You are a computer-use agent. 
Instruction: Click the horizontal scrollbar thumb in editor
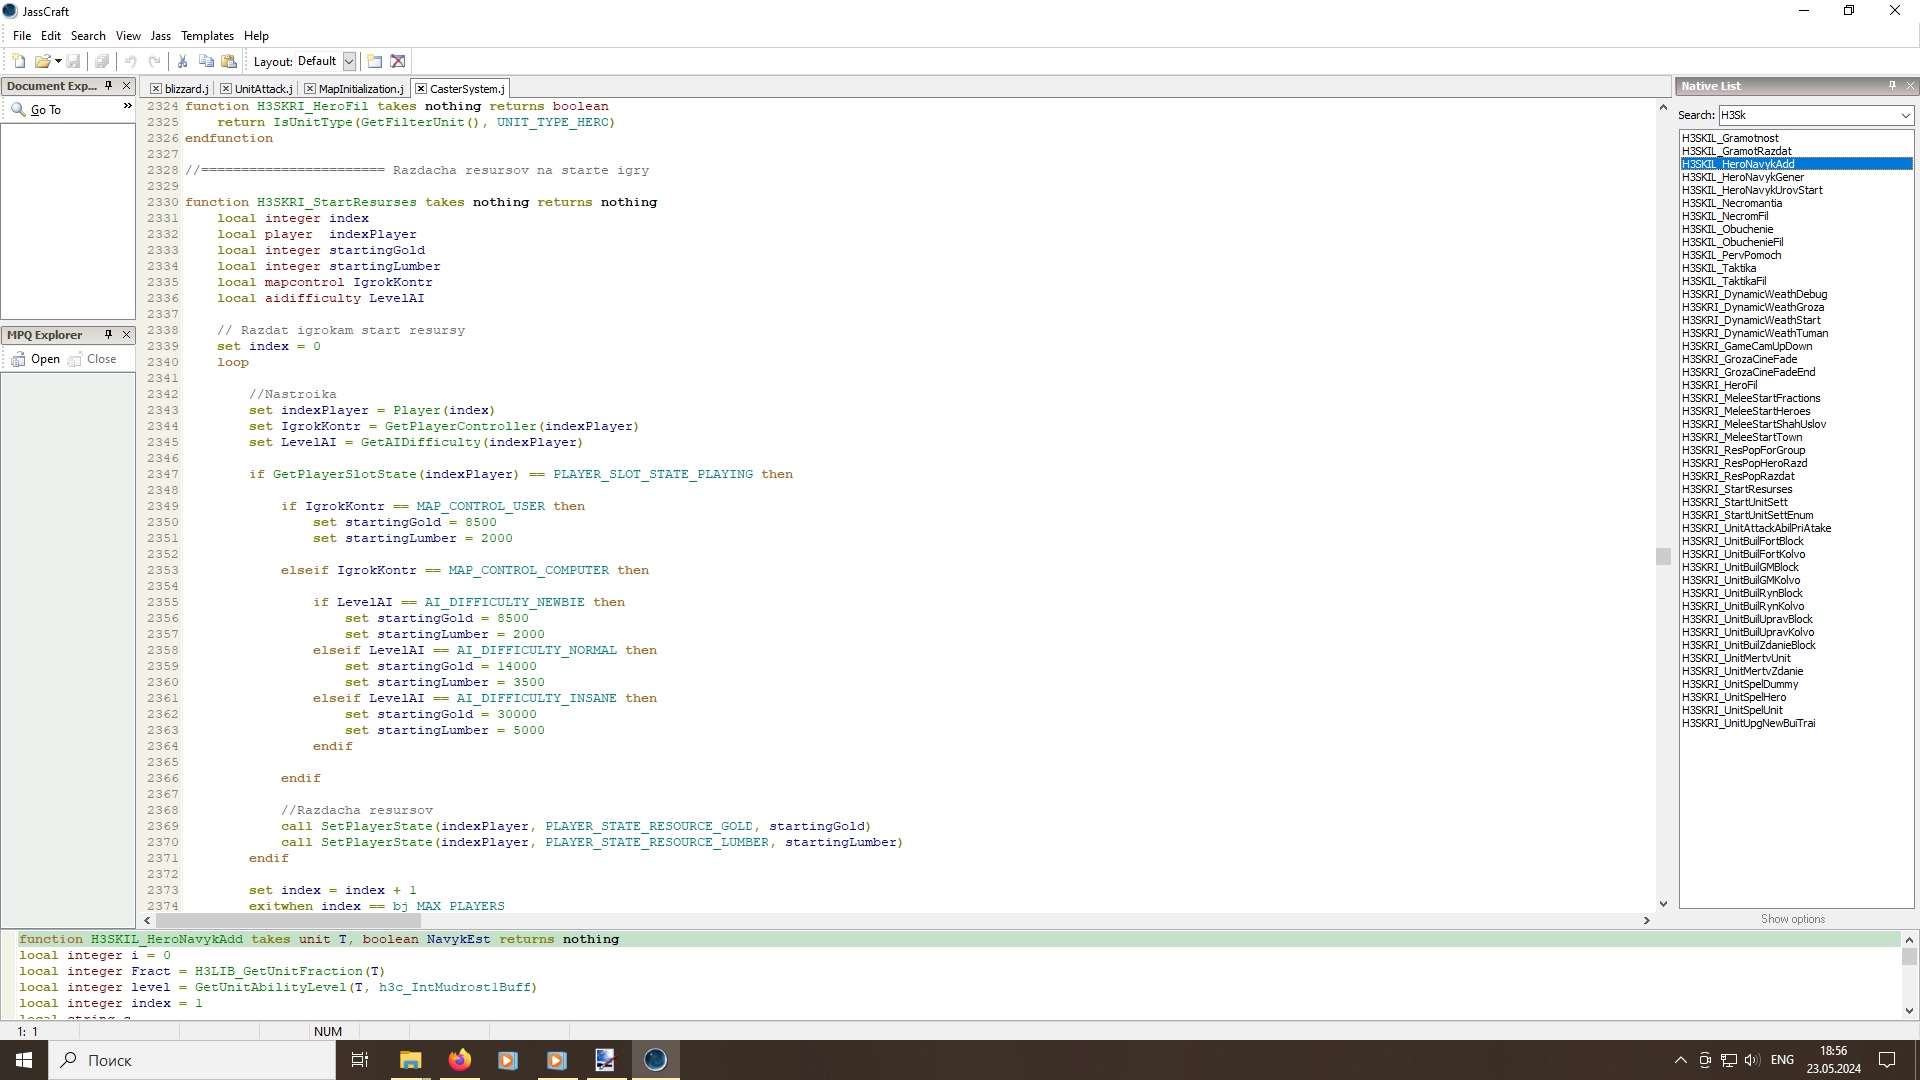click(x=288, y=920)
